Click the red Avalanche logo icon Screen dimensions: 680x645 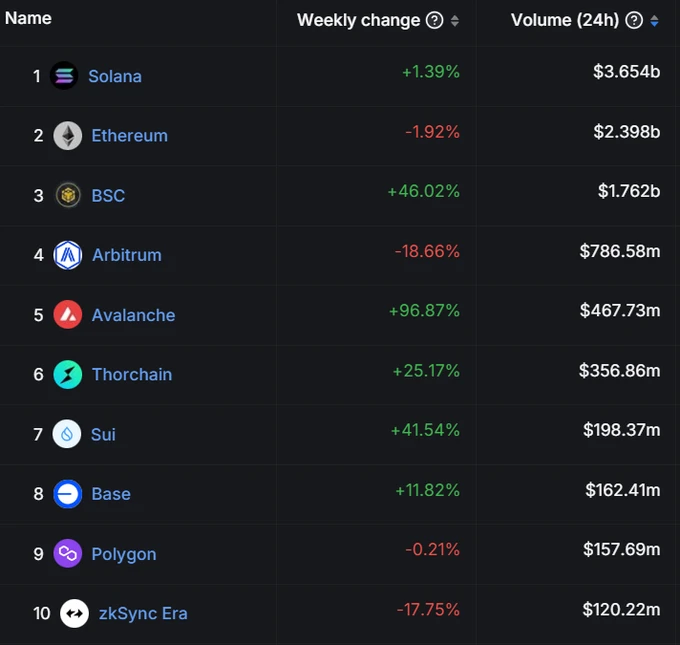coord(68,315)
